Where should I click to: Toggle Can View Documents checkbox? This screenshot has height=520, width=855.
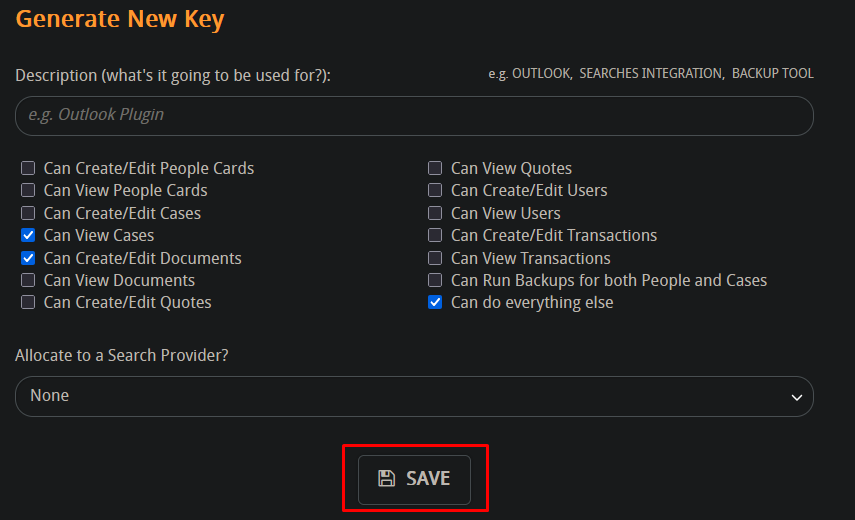[28, 280]
